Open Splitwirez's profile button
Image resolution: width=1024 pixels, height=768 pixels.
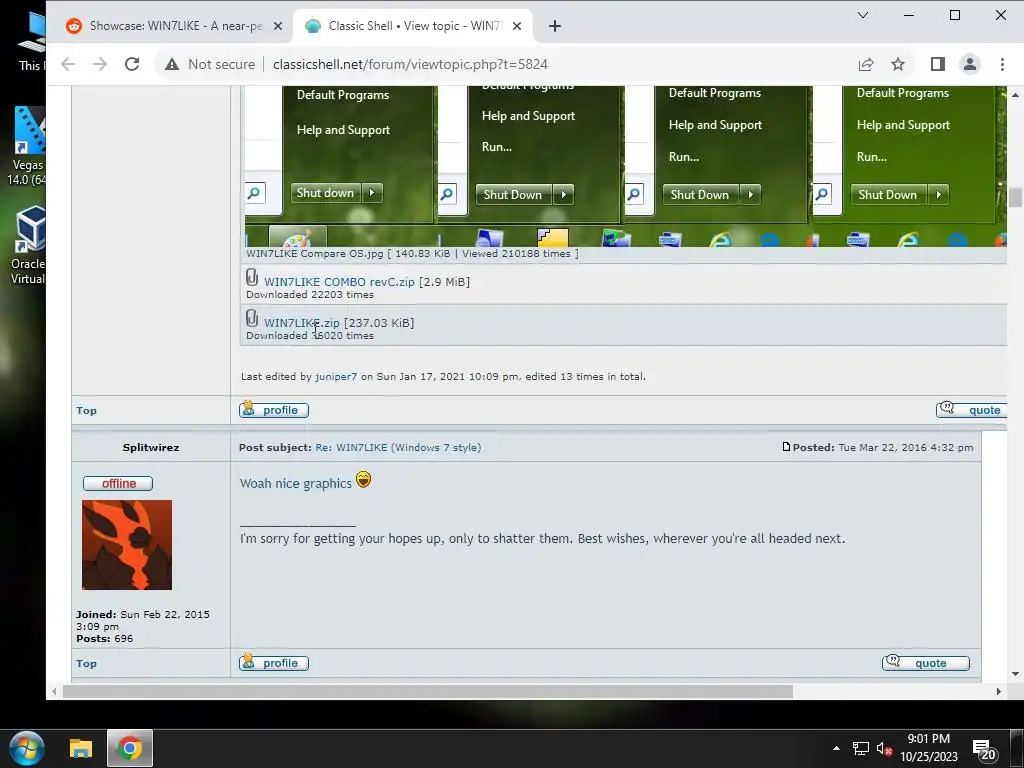click(x=274, y=663)
